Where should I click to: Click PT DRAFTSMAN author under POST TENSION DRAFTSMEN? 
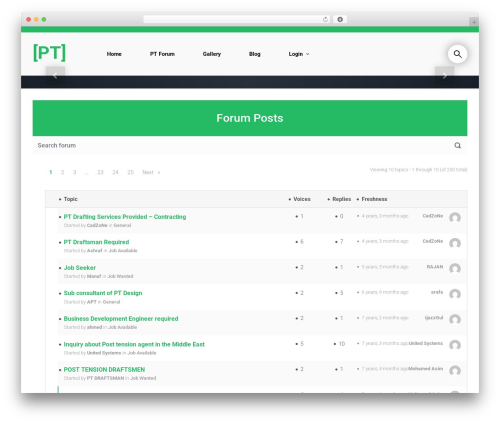pos(105,378)
